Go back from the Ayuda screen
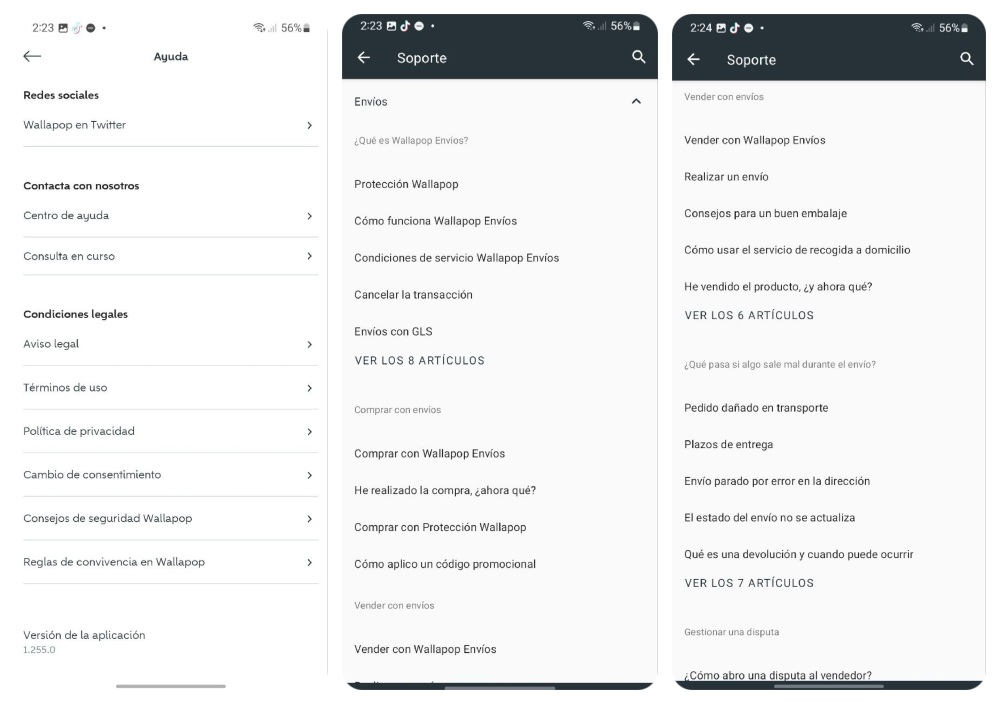Screen dimensions: 1000x704 32,56
